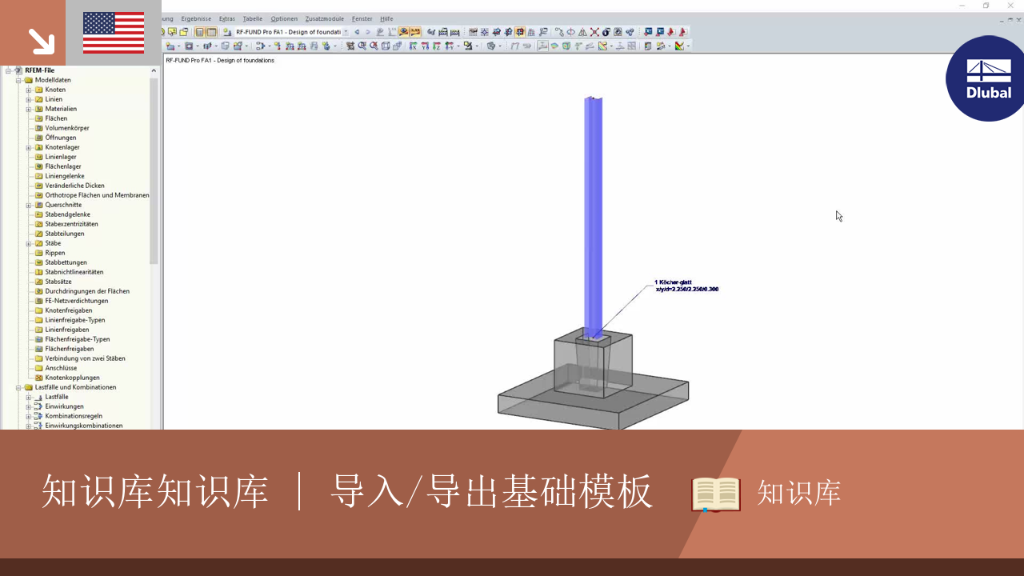The height and width of the screenshot is (576, 1024).
Task: Toggle the navigator panel view button
Action: pyautogui.click(x=200, y=32)
